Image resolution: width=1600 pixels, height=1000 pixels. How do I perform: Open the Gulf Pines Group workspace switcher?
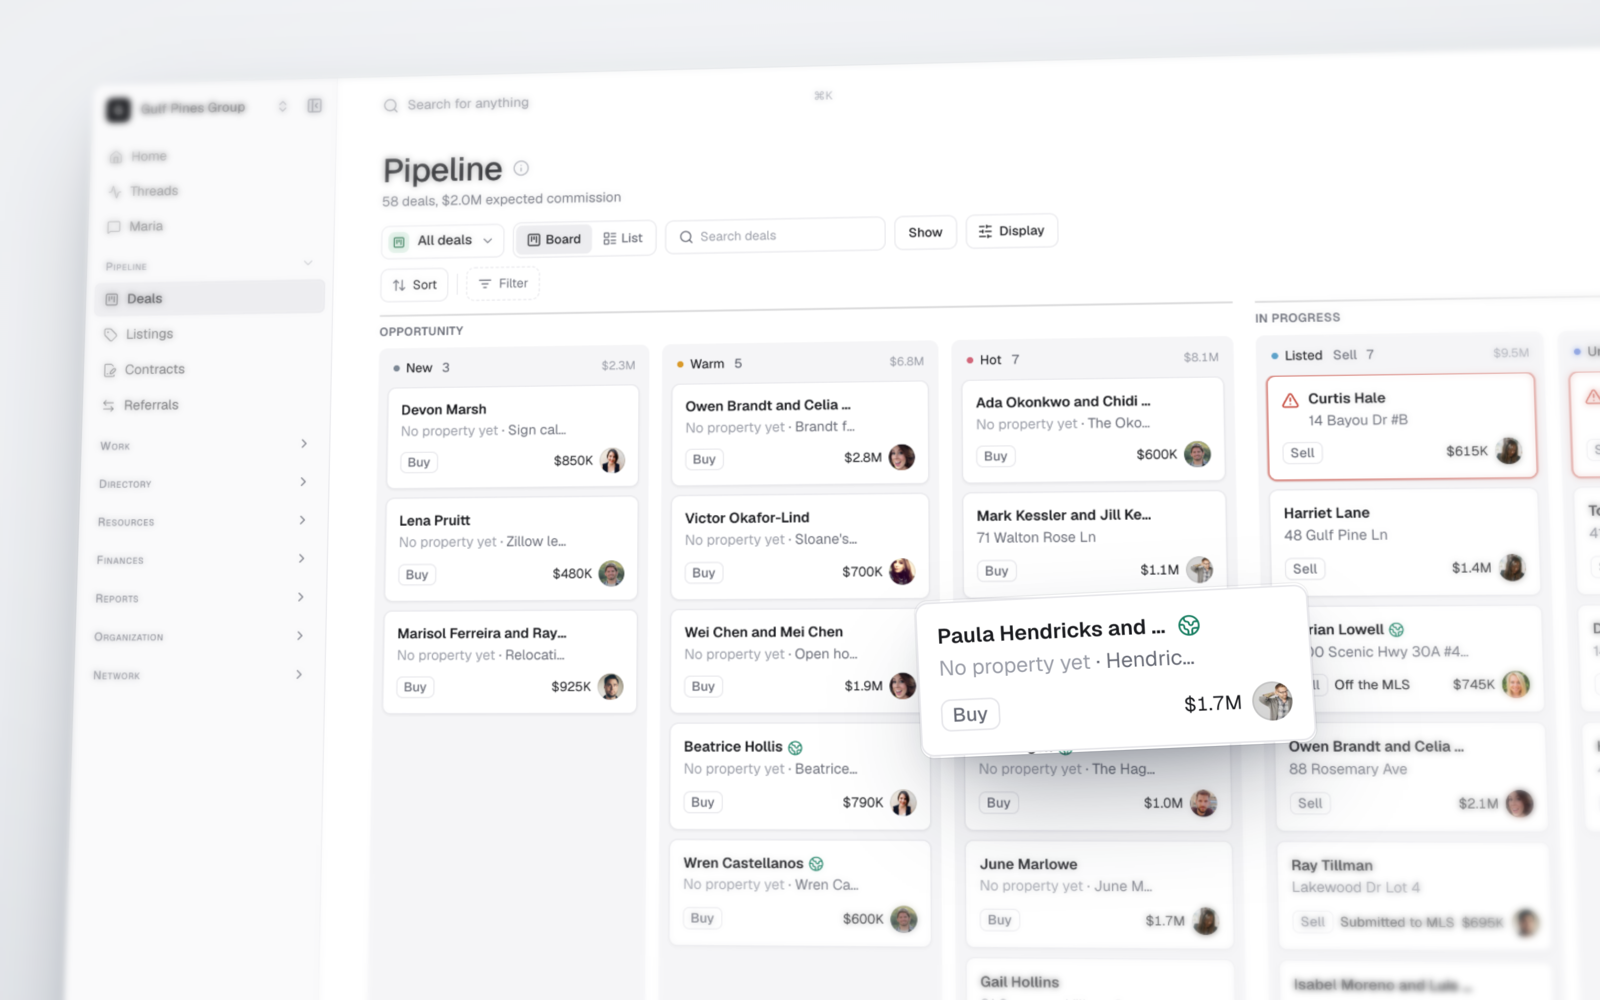point(196,107)
